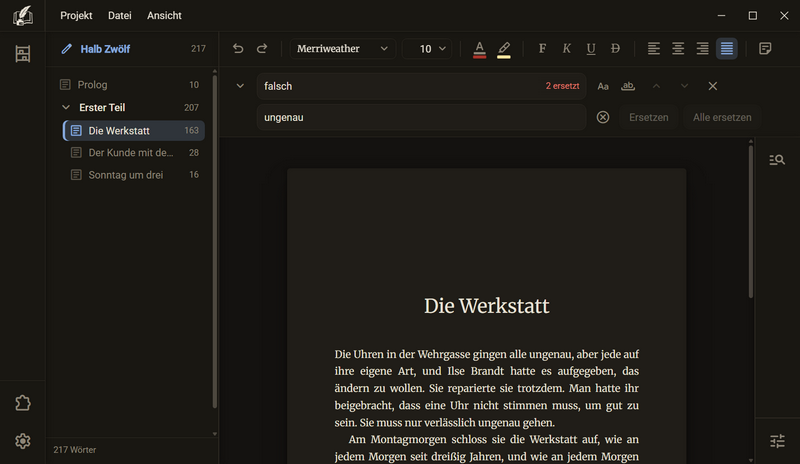Image resolution: width=800 pixels, height=464 pixels.
Task: Open the Projekt menu
Action: [x=76, y=15]
